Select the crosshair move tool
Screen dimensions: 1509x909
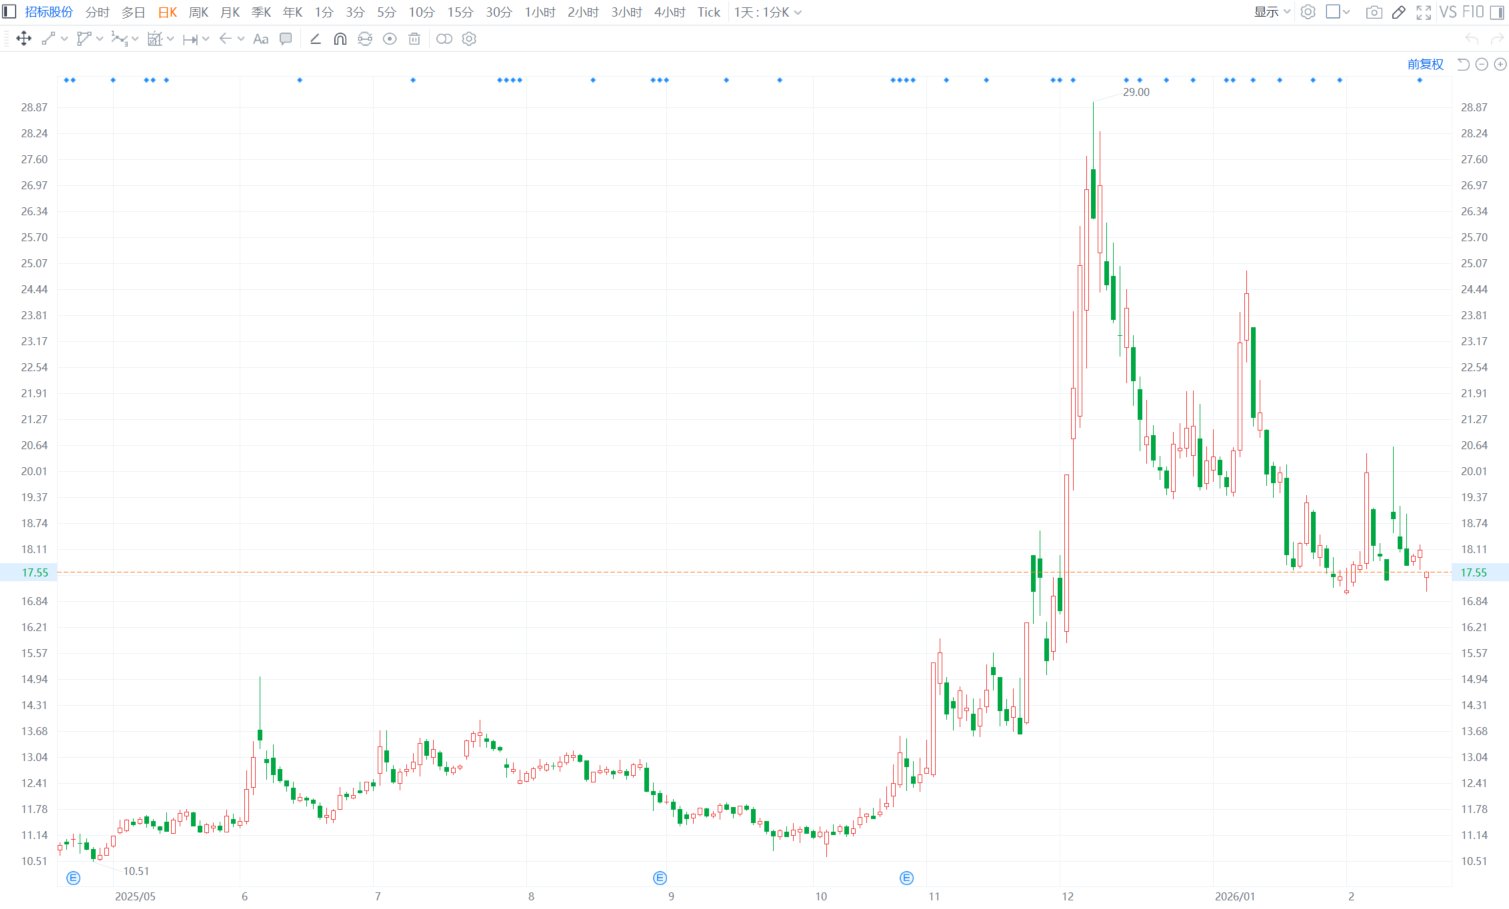tap(24, 39)
